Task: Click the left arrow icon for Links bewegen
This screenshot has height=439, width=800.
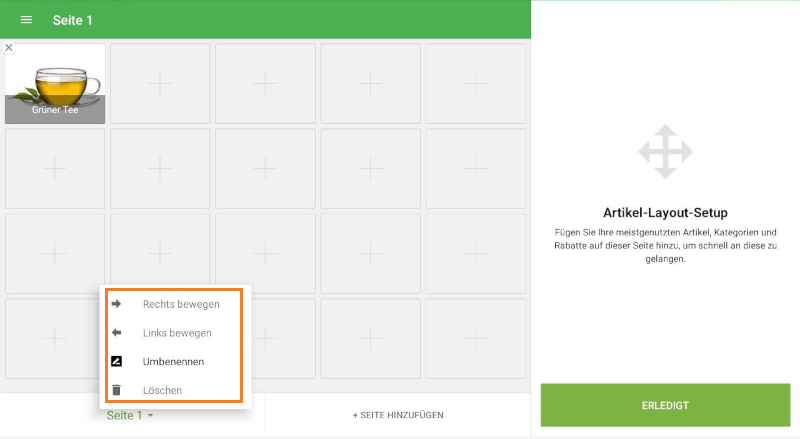Action: click(x=116, y=332)
